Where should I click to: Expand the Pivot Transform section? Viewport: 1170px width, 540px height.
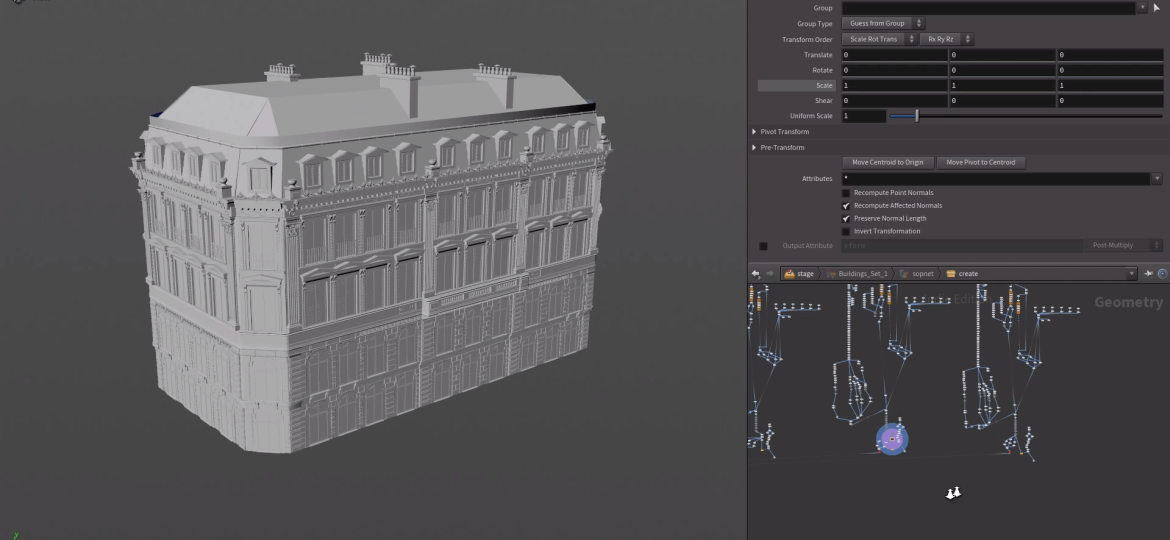click(754, 132)
